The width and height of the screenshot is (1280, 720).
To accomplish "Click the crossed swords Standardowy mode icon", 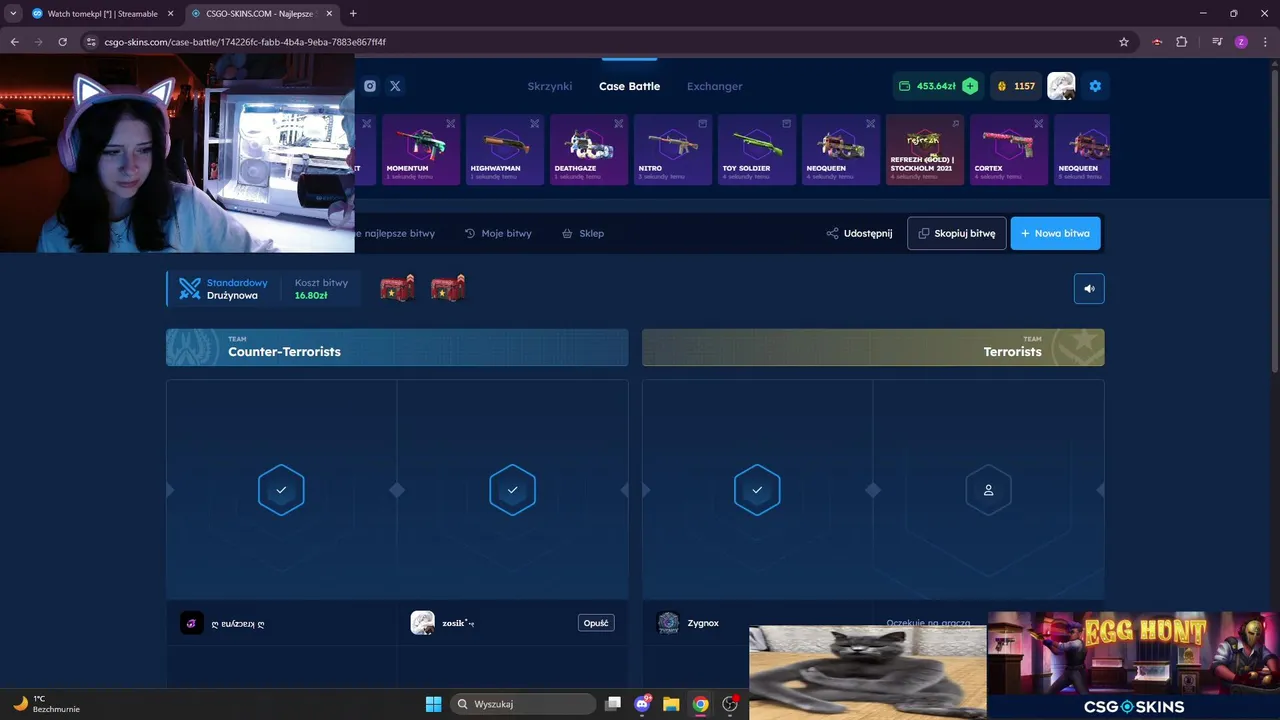I will (x=190, y=289).
